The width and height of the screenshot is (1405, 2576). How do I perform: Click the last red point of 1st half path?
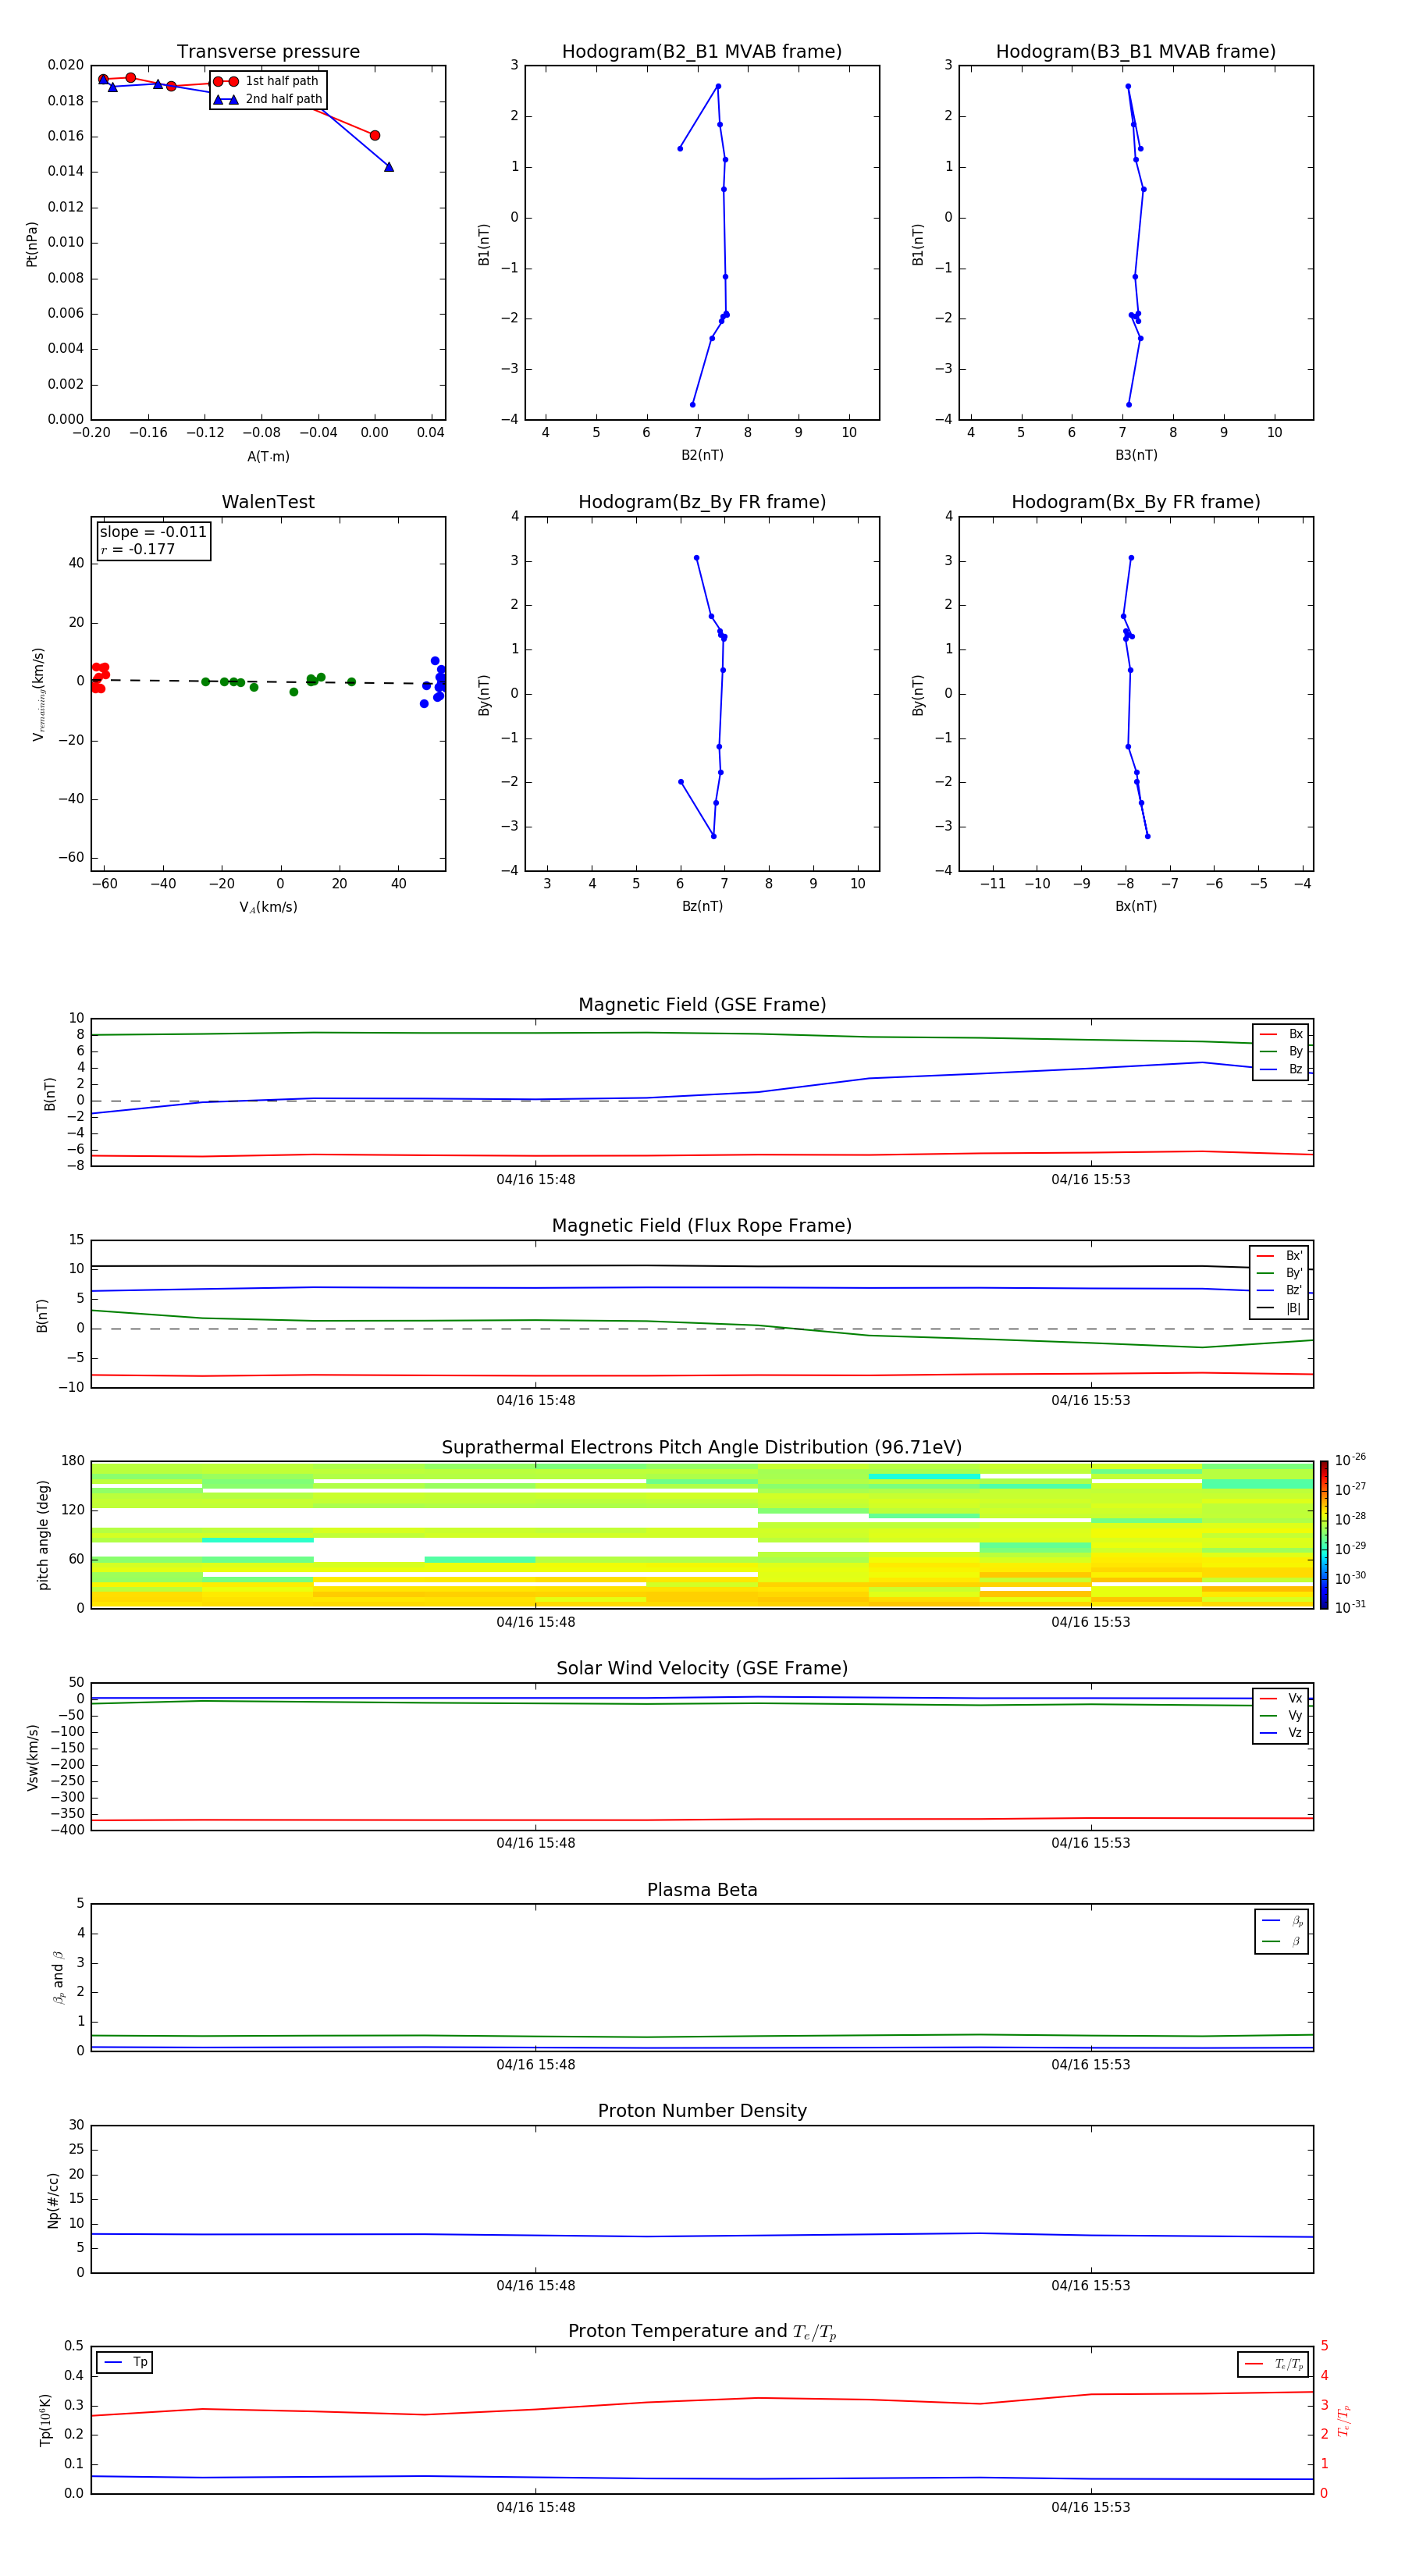(x=375, y=135)
